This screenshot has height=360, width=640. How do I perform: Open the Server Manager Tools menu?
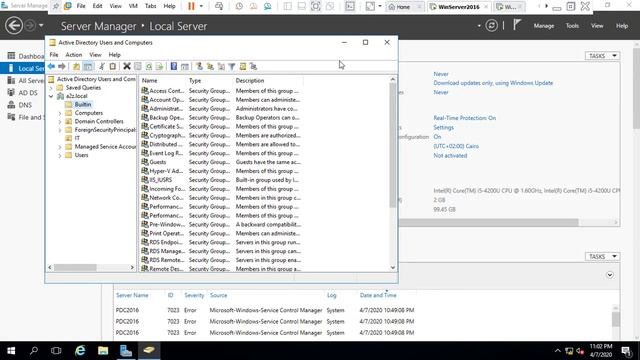(x=572, y=26)
